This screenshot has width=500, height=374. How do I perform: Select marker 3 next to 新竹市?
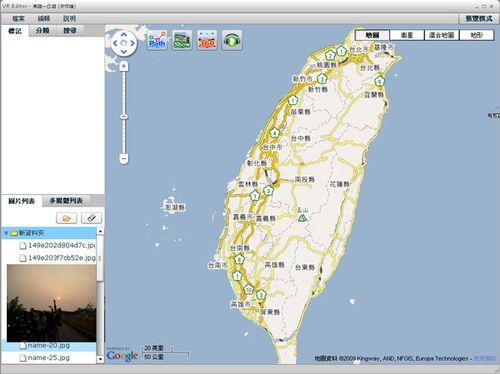322,79
